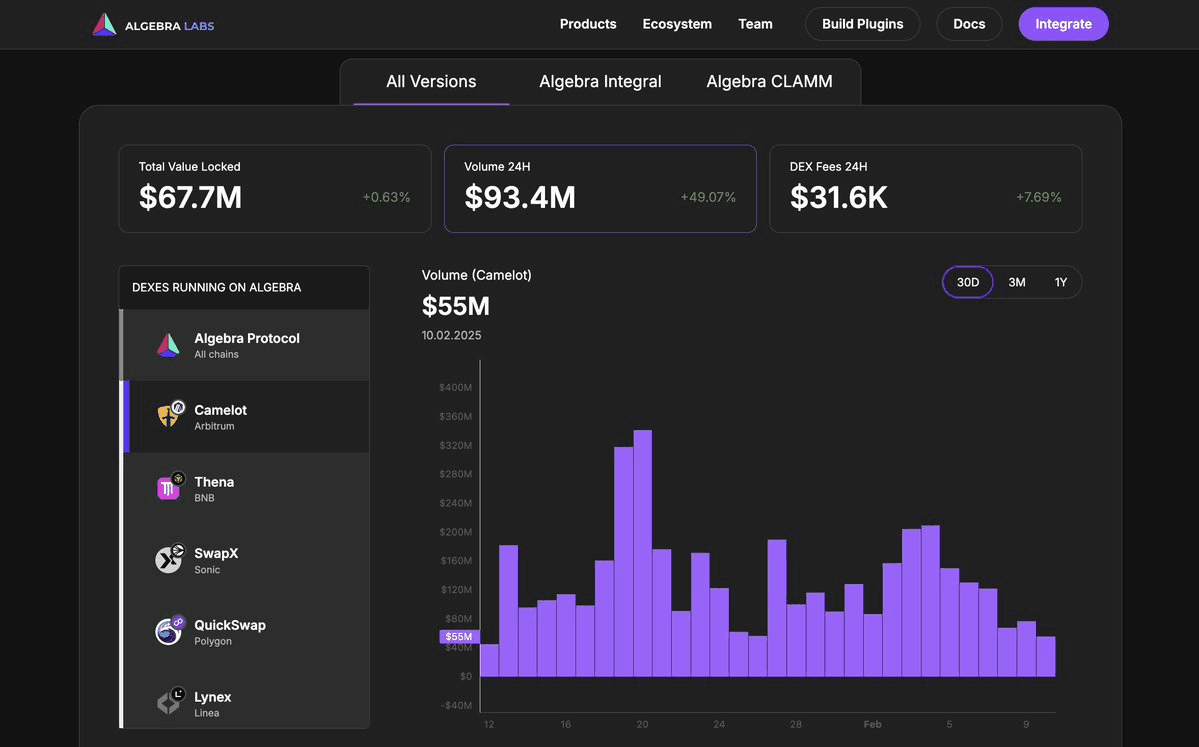Switch to the 3M time range

[1016, 282]
